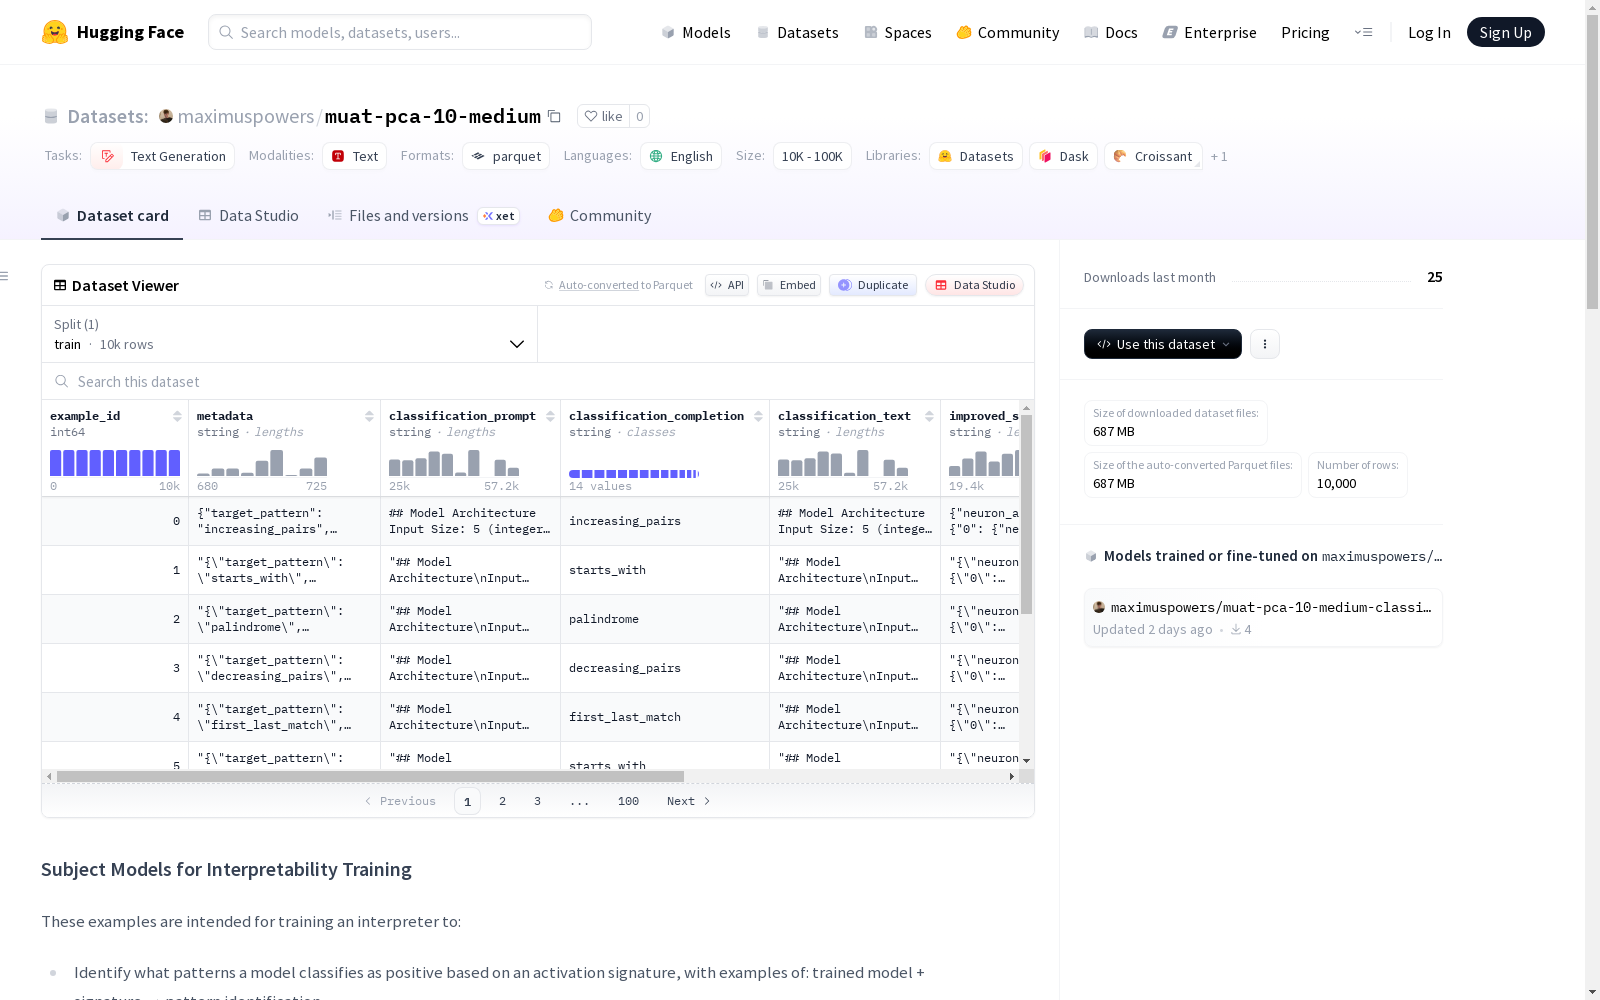Select the English language tag
Screen dimensions: 1600x1000
click(681, 156)
